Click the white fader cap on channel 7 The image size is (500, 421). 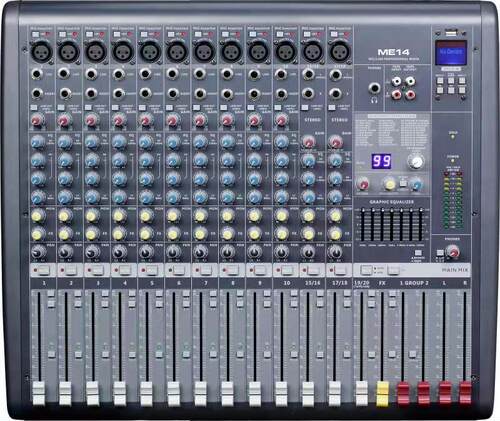click(201, 394)
